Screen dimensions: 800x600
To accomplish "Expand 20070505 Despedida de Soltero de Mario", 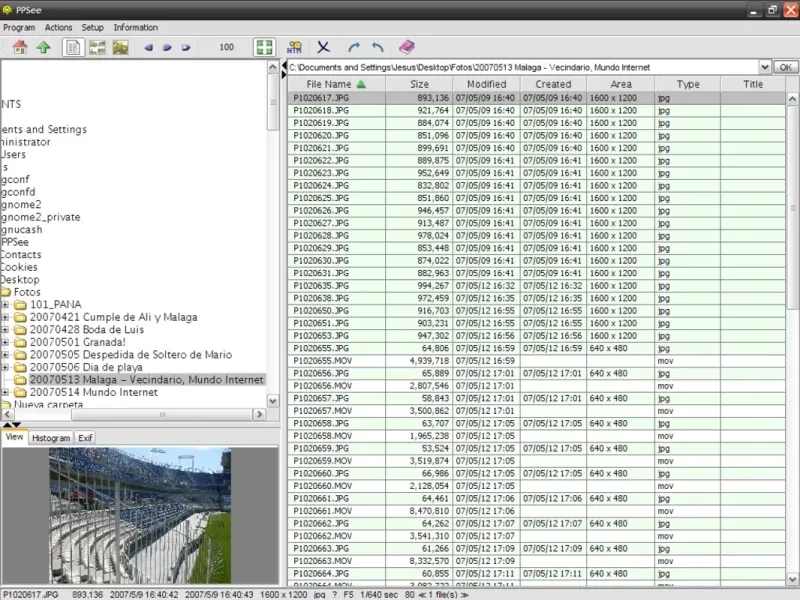I will (5, 355).
